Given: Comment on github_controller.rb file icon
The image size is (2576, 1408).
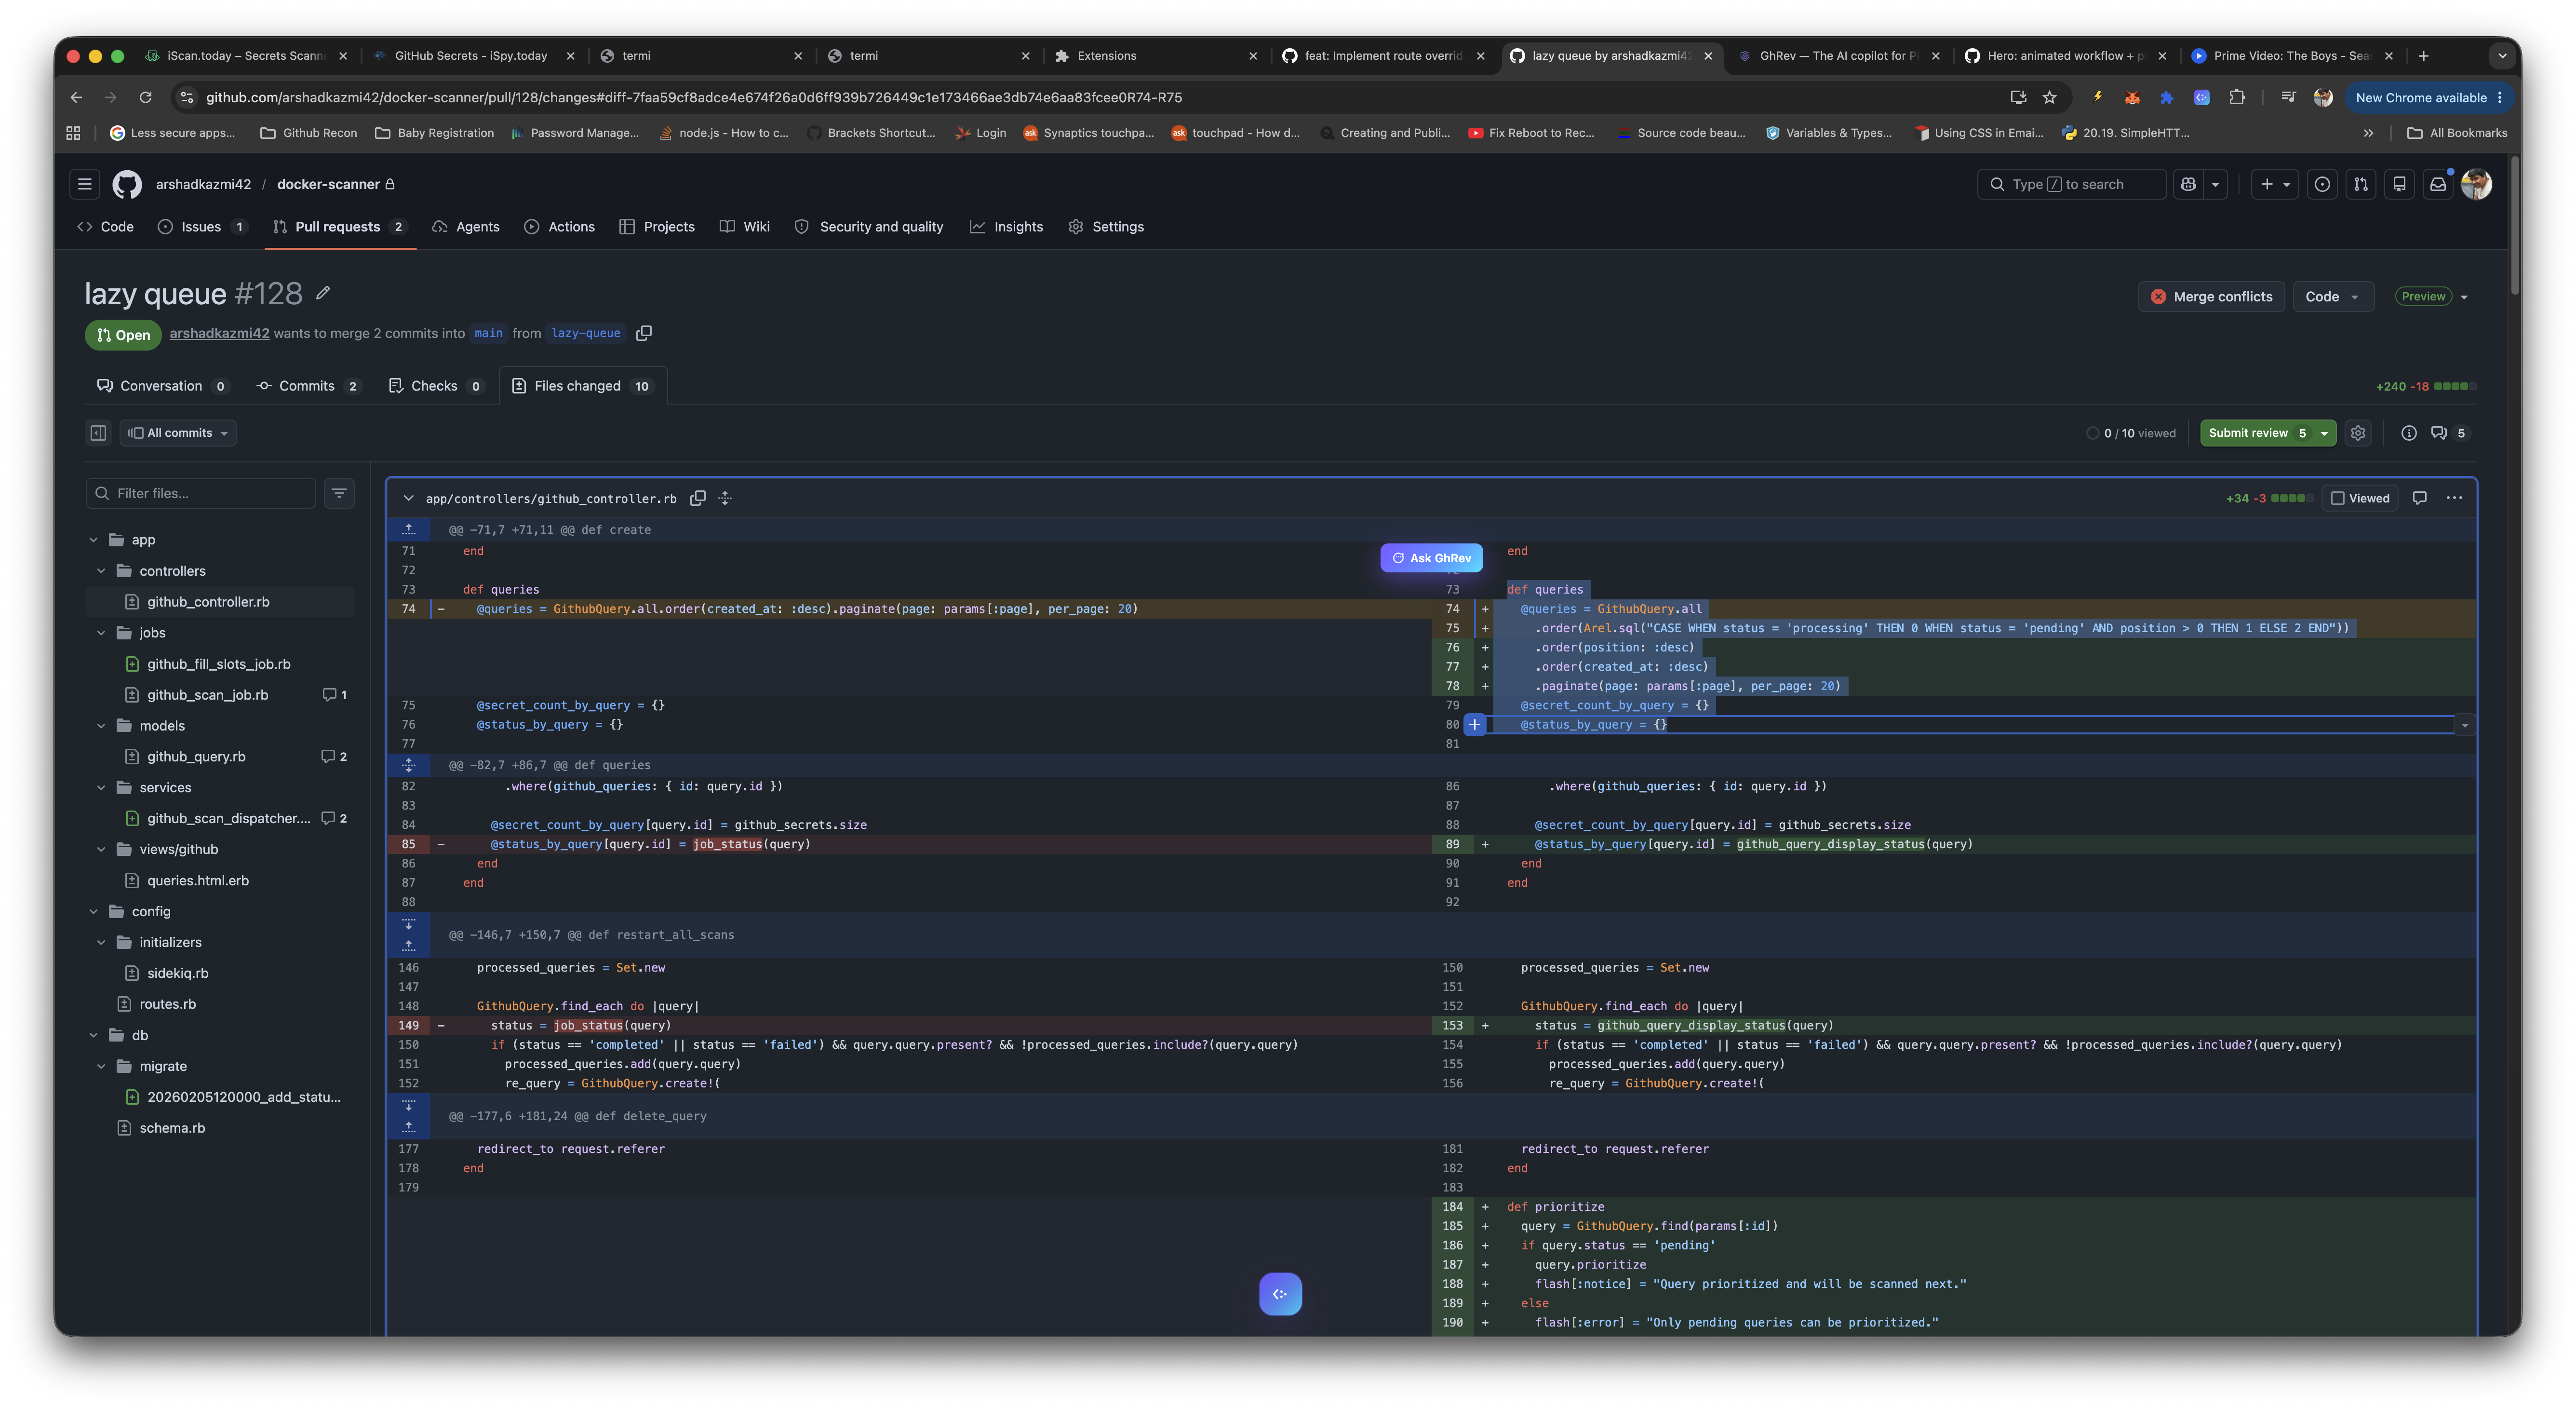Looking at the screenshot, I should click(x=2419, y=498).
